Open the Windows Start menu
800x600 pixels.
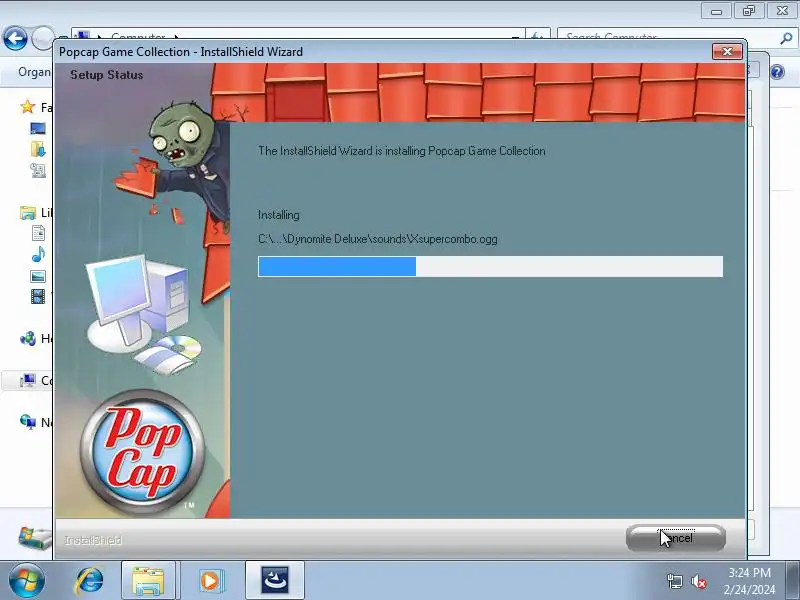pos(27,581)
